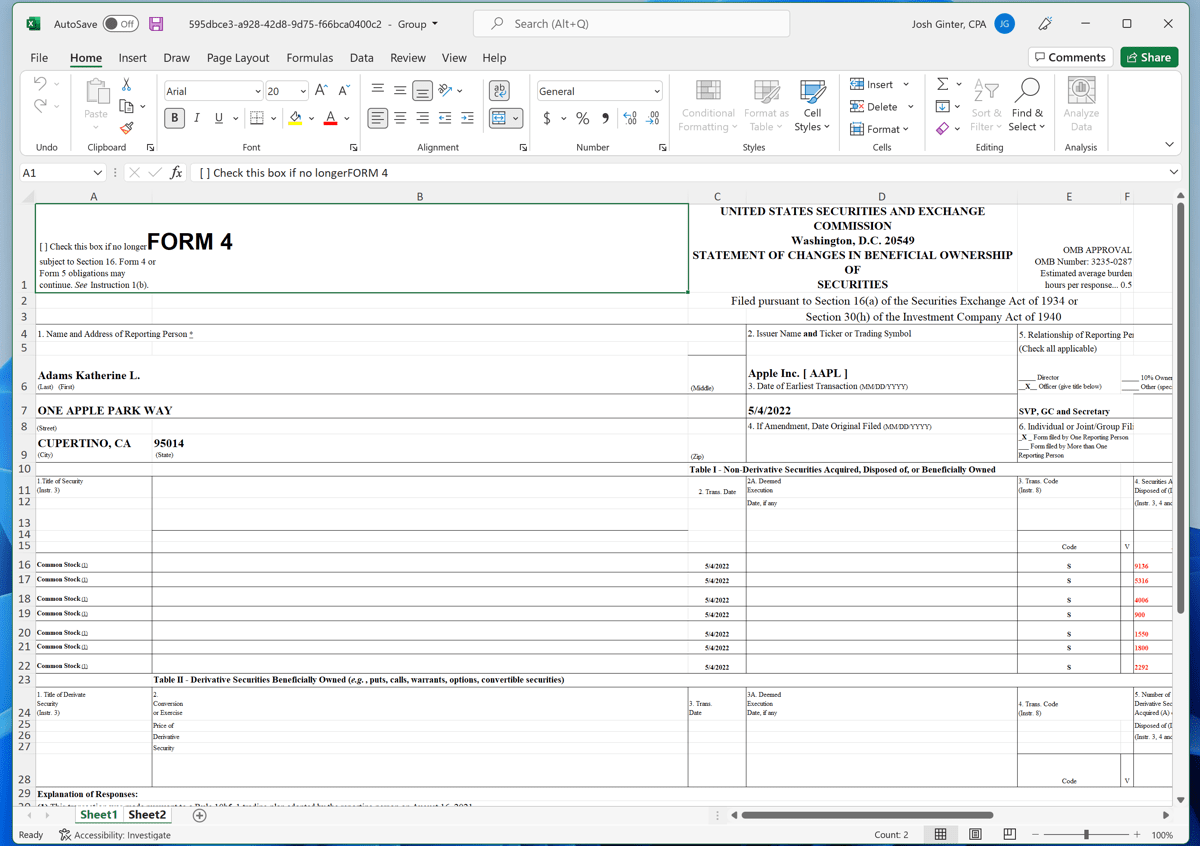The height and width of the screenshot is (846, 1200).
Task: Decrease font size with smaller A icon
Action: (344, 91)
